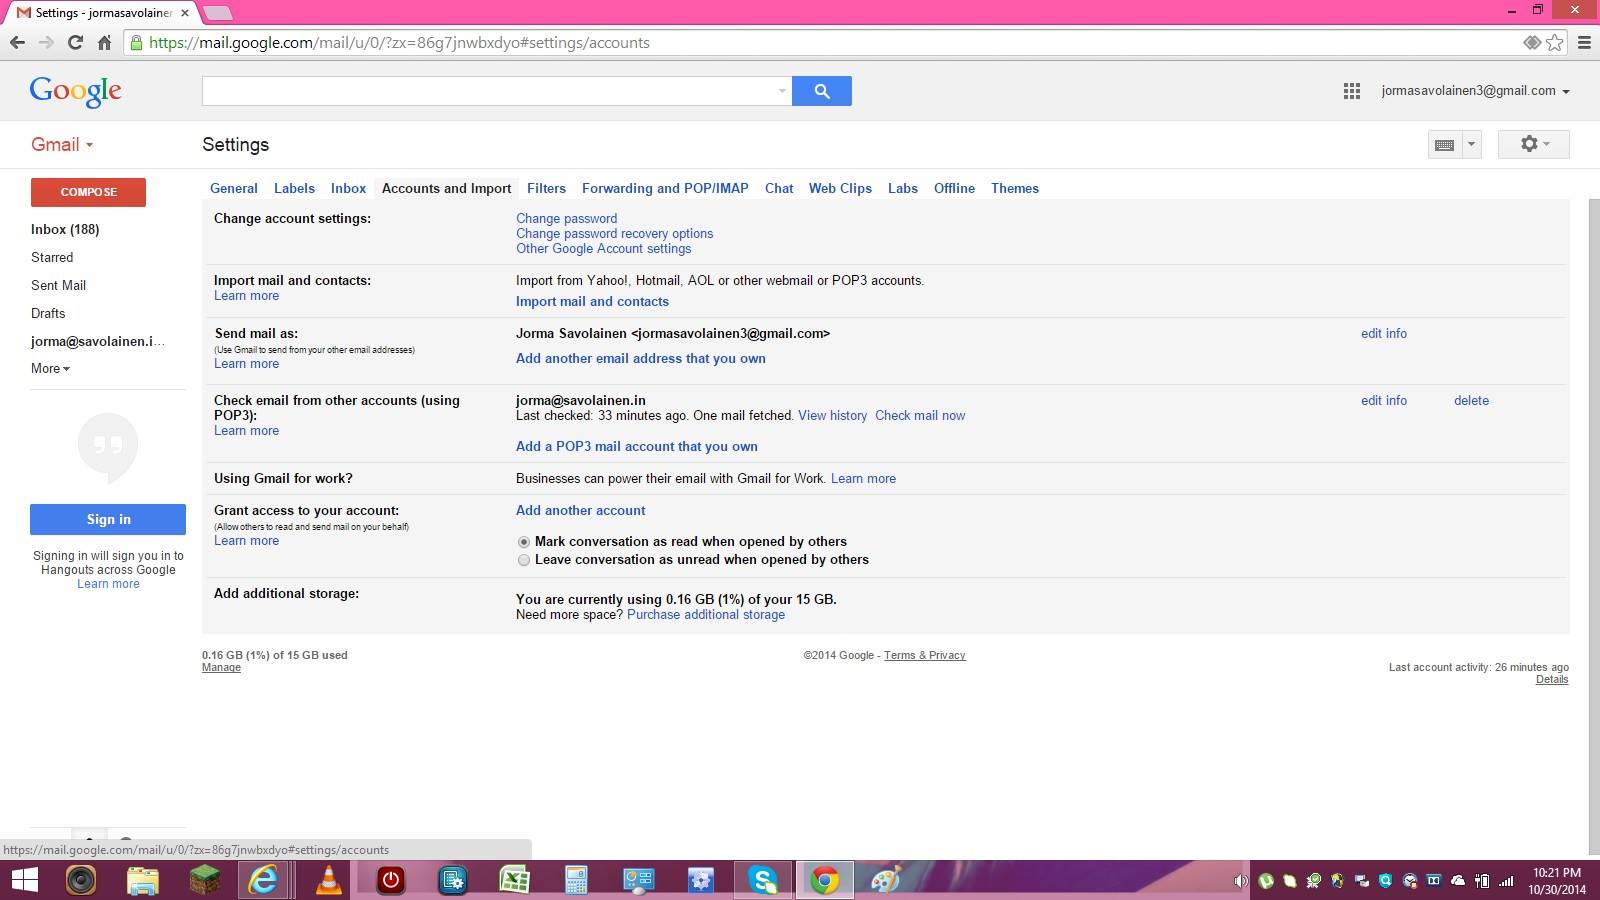This screenshot has height=900, width=1600.
Task: Open the Paint taskbar icon
Action: pyautogui.click(x=886, y=880)
